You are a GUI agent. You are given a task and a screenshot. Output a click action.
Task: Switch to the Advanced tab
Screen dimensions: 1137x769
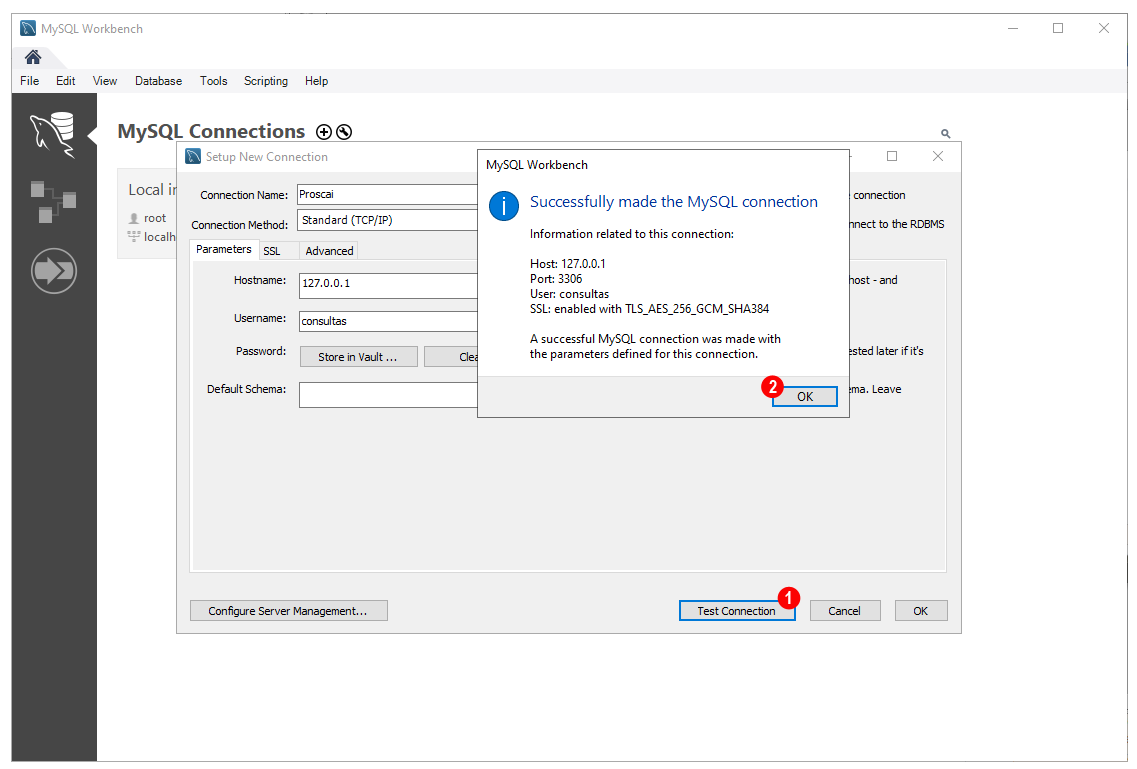pos(329,251)
